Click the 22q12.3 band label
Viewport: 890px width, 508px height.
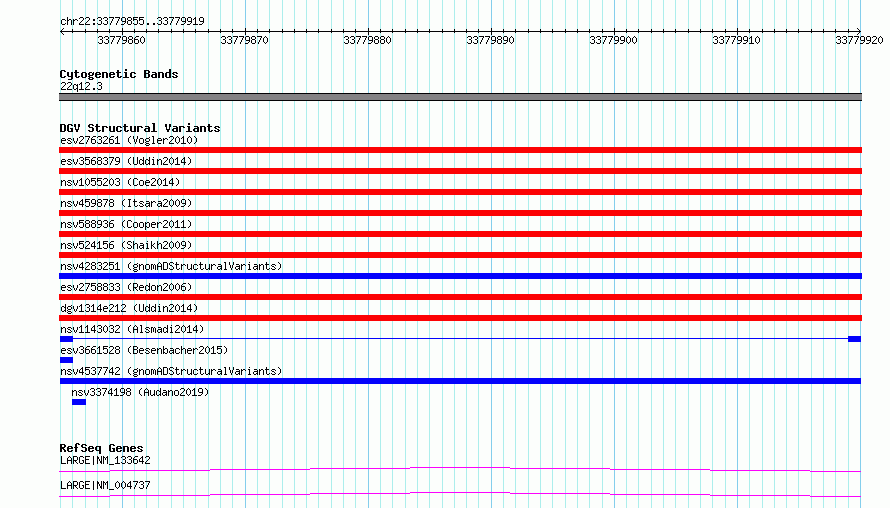[x=81, y=86]
